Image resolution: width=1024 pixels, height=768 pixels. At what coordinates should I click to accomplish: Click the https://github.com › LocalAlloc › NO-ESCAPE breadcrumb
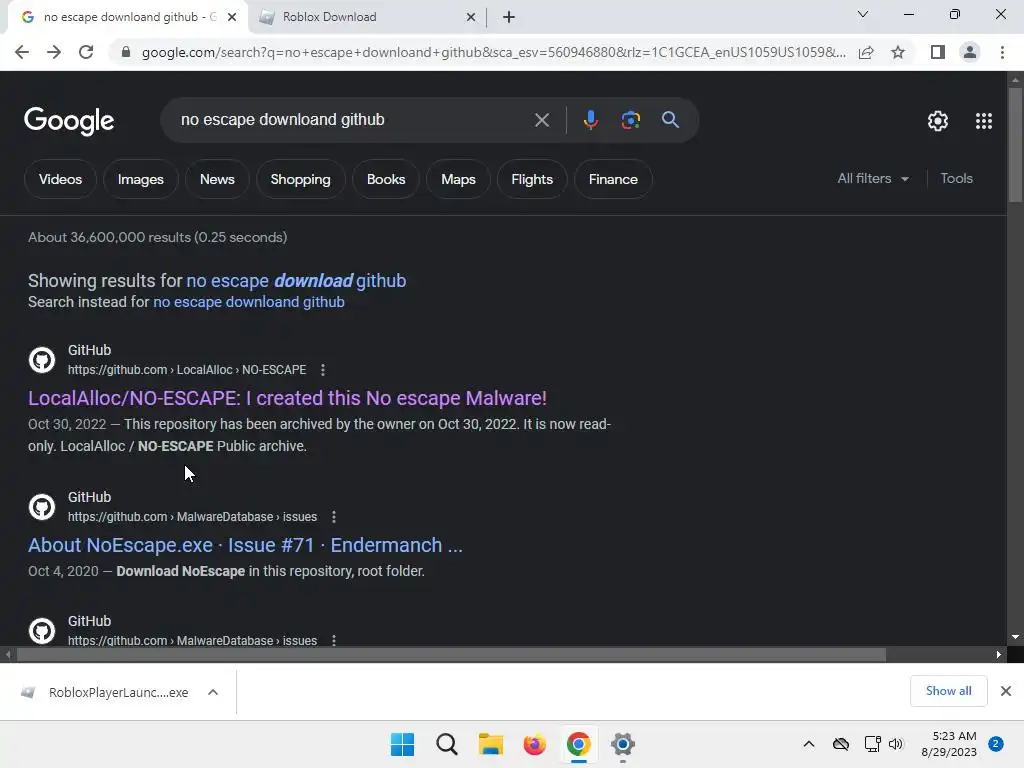(187, 370)
